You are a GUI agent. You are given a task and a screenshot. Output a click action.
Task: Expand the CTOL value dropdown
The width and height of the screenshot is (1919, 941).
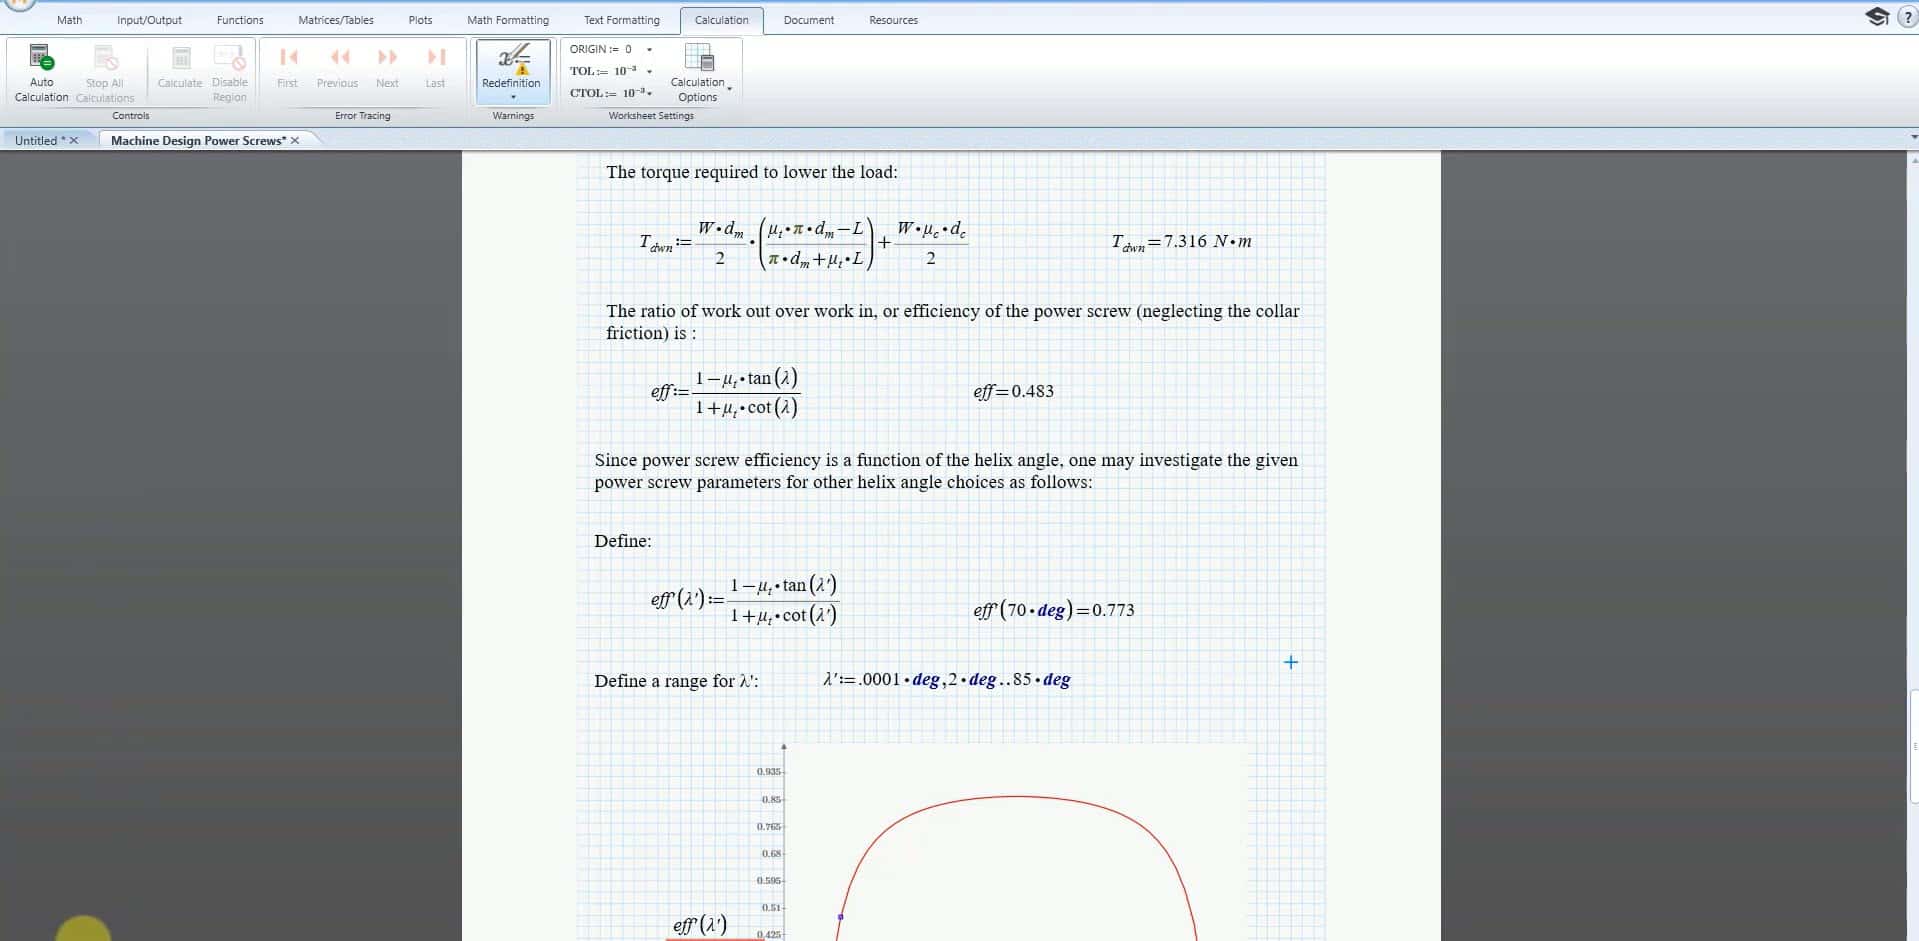click(649, 94)
